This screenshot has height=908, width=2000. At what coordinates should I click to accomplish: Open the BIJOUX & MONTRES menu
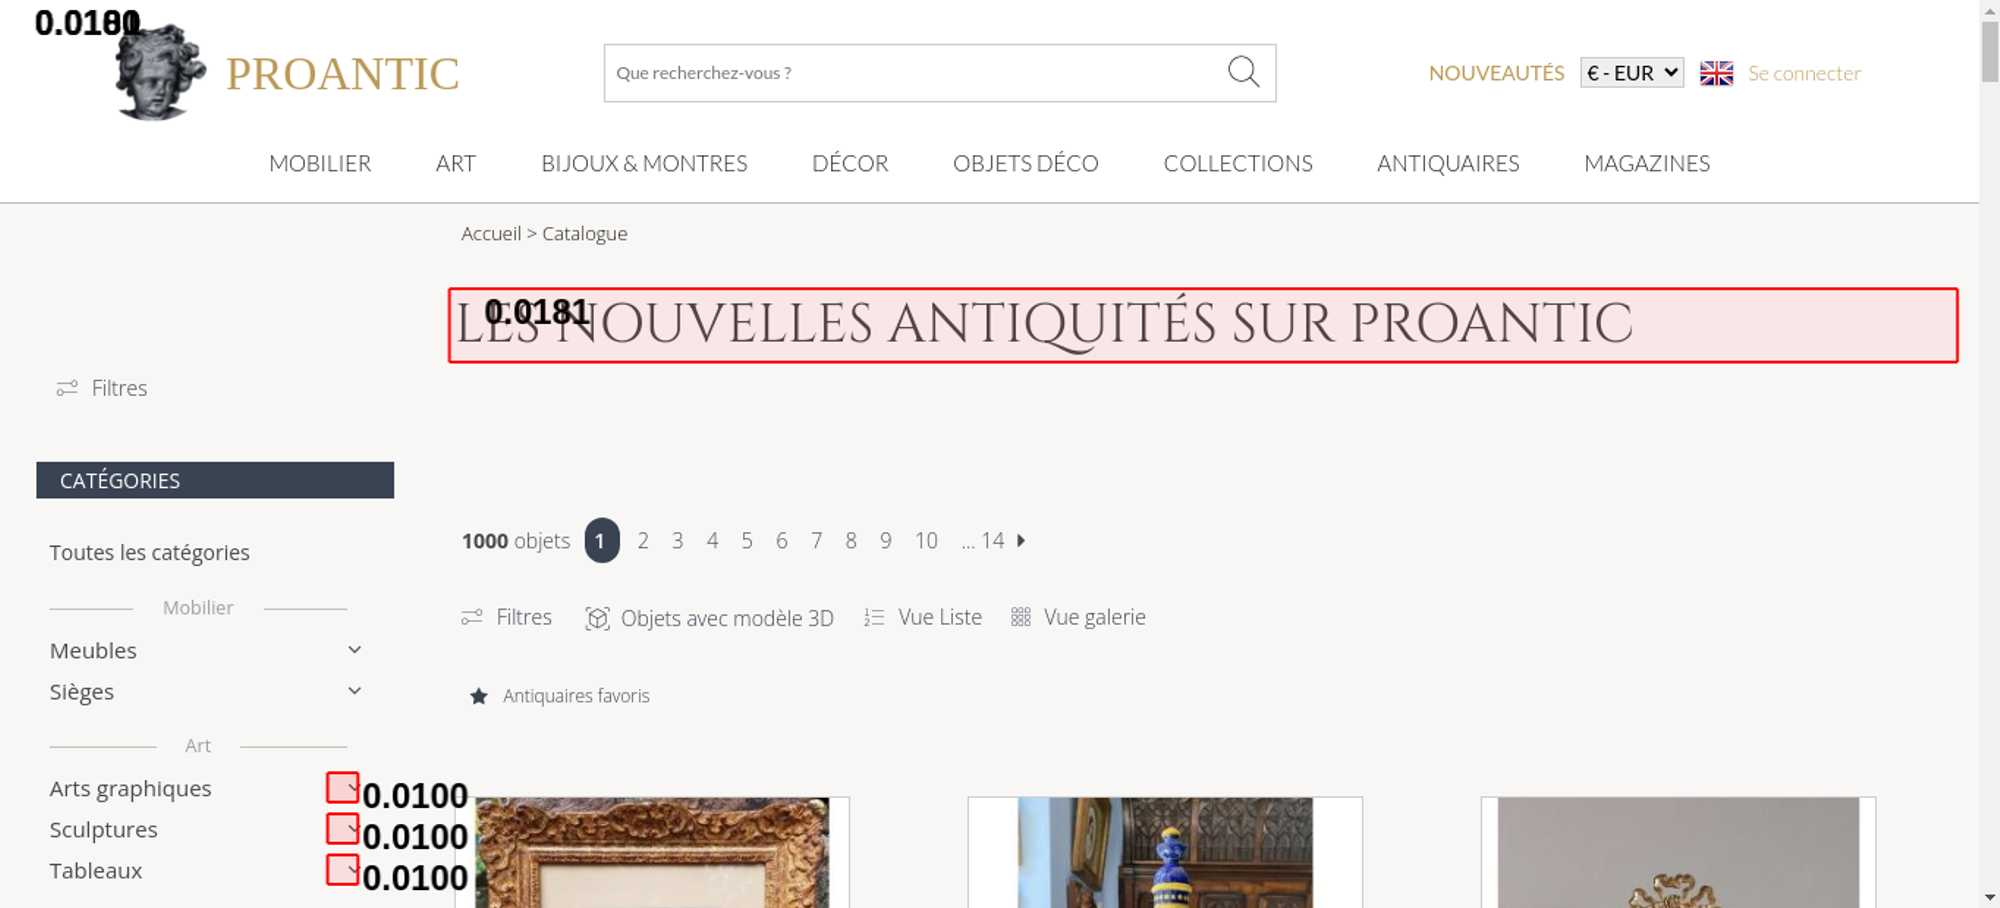[644, 163]
